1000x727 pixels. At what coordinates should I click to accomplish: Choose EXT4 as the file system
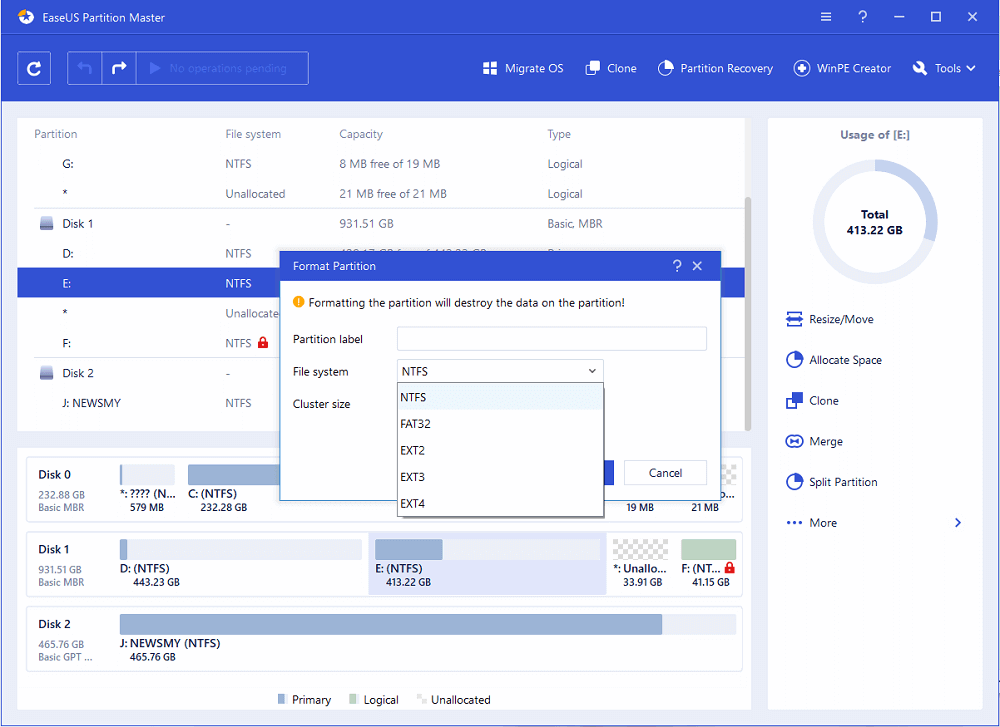click(415, 505)
